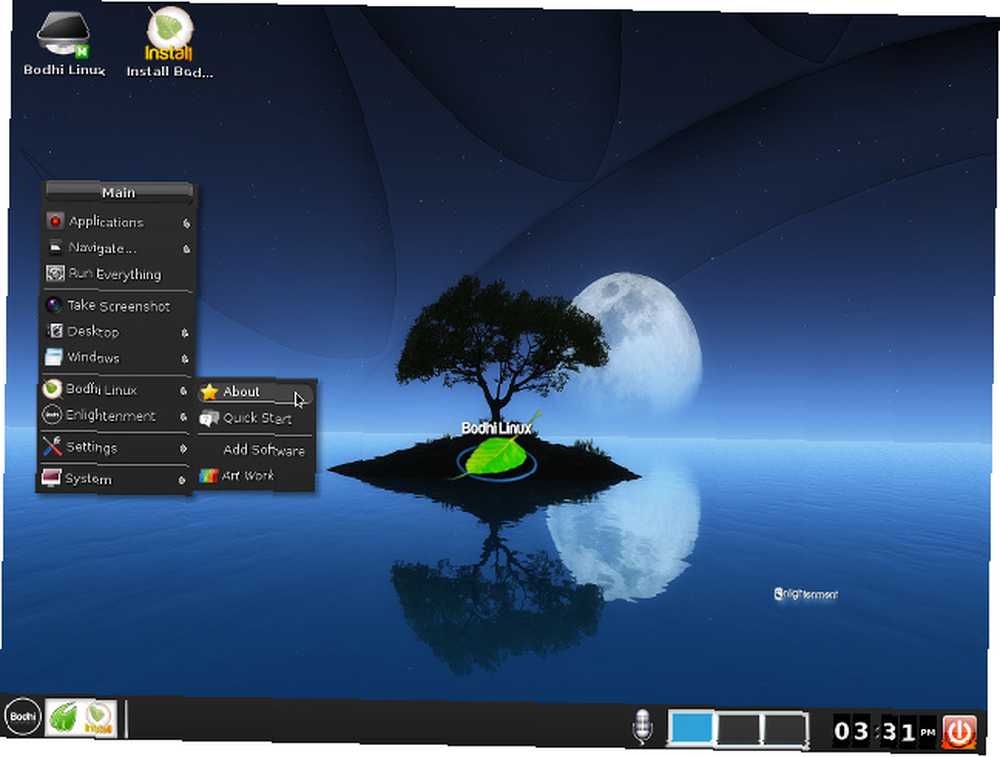
Task: Click the Desktop menu icon
Action: point(55,330)
